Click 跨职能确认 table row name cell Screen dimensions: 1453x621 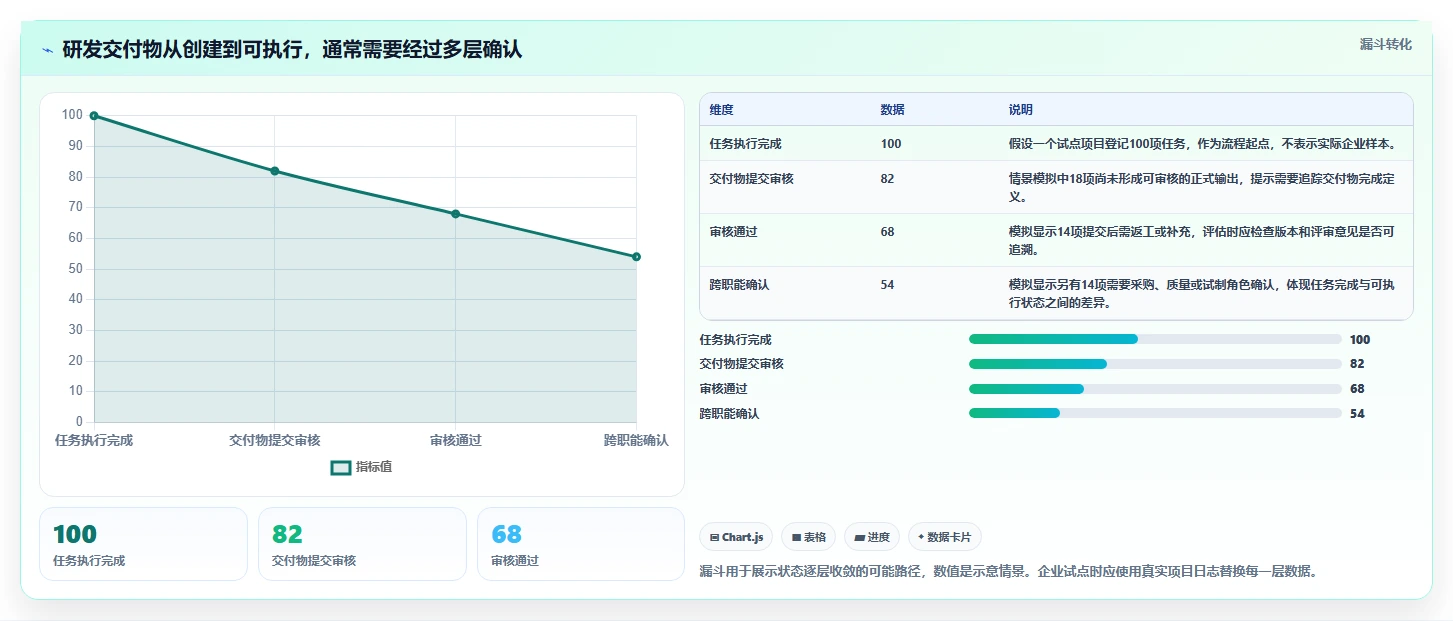pos(739,285)
